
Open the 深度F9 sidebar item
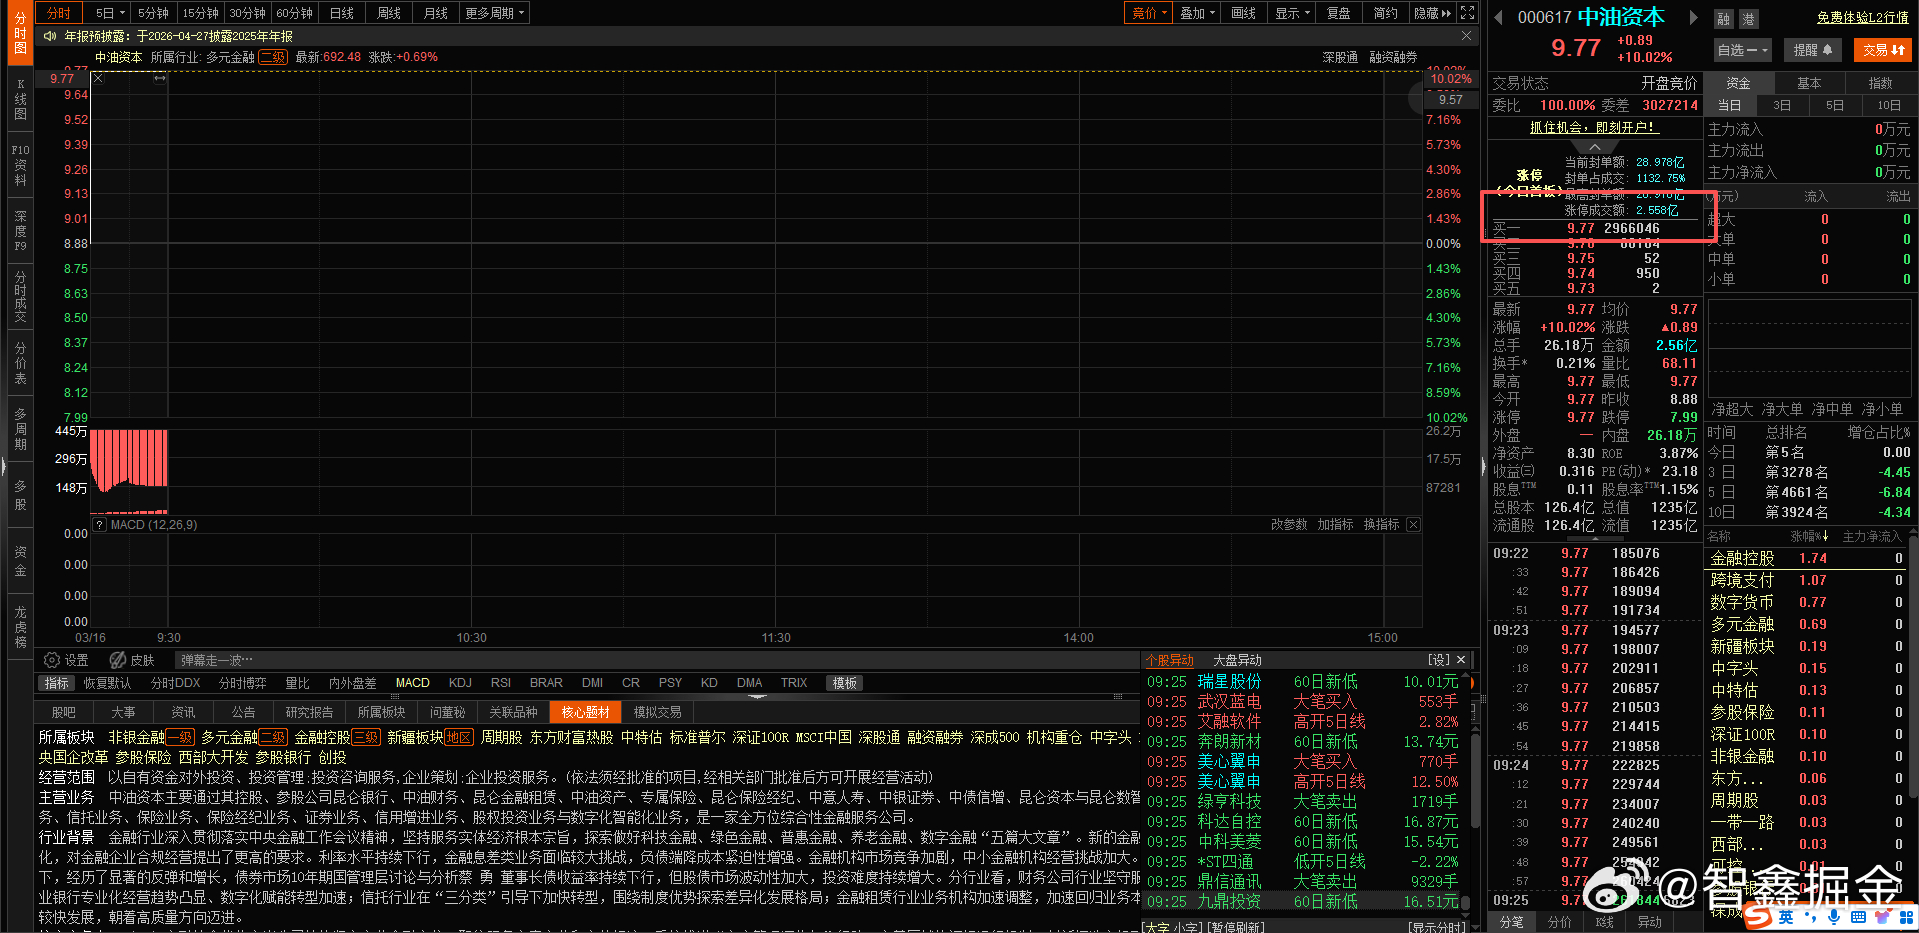point(20,231)
